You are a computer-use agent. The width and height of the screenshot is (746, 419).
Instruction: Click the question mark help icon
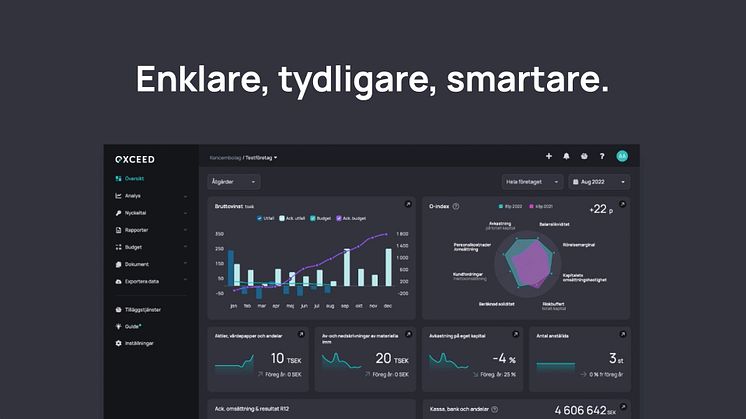[601, 156]
